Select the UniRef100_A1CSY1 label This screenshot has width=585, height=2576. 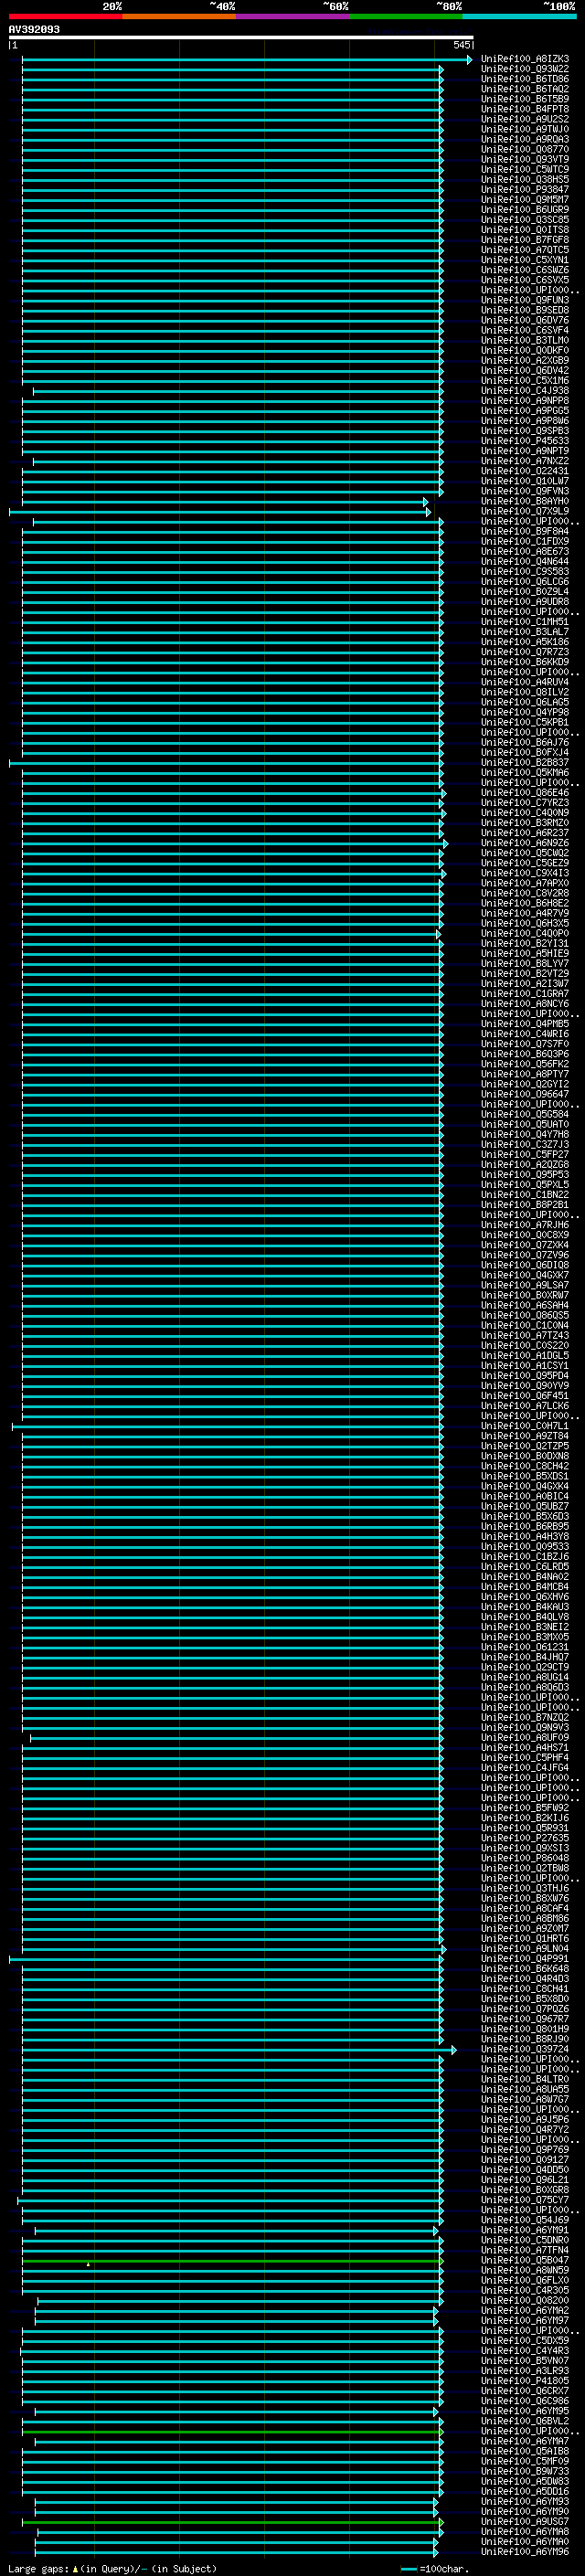524,1366
